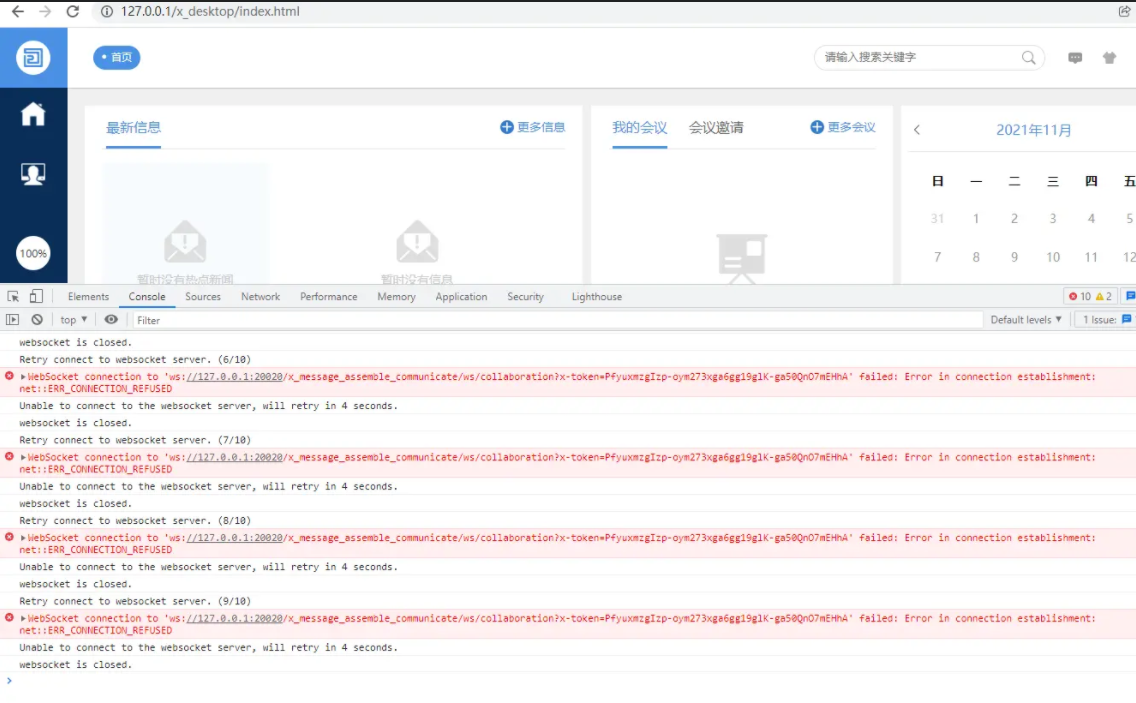Click the 2021年11月 calendar title
Image resolution: width=1136 pixels, height=703 pixels.
pos(1034,130)
